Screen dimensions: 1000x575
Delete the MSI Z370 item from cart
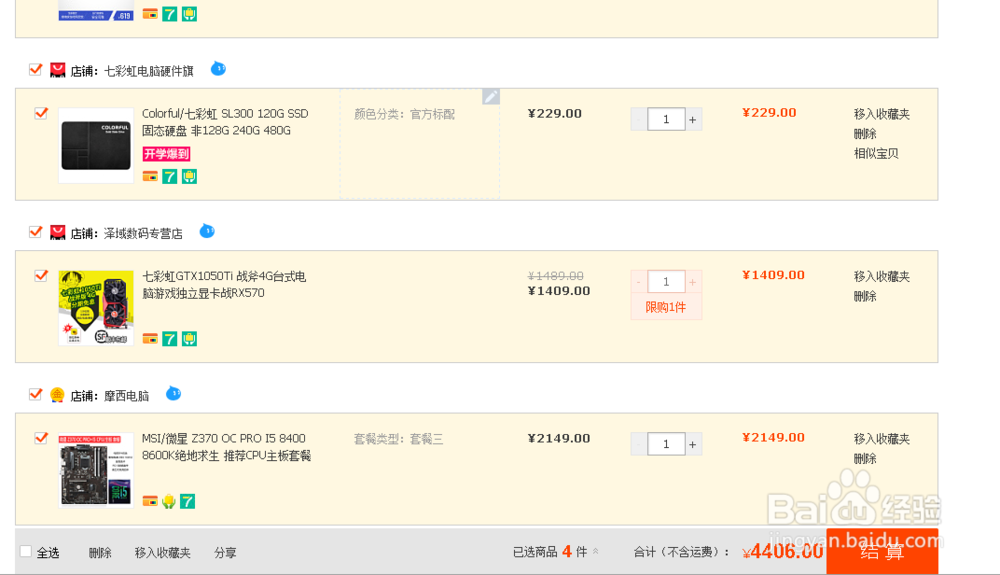coord(865,459)
